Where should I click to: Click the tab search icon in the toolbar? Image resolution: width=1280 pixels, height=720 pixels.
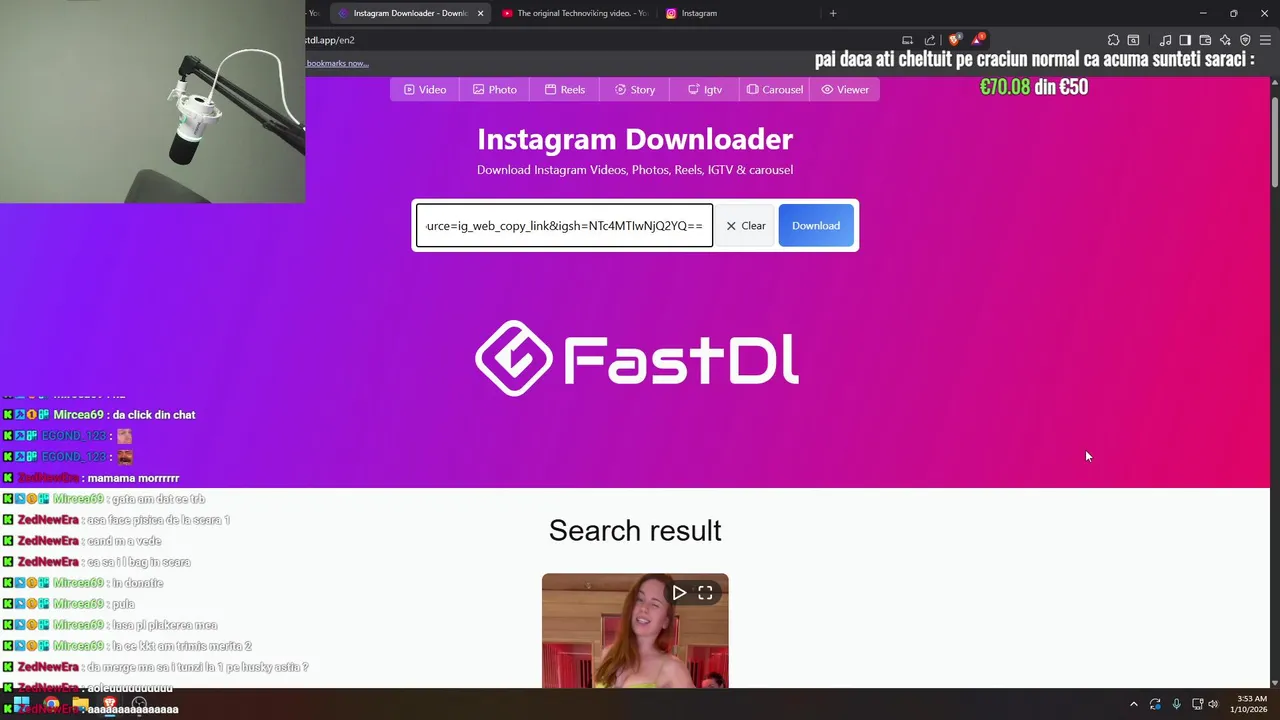point(1133,40)
